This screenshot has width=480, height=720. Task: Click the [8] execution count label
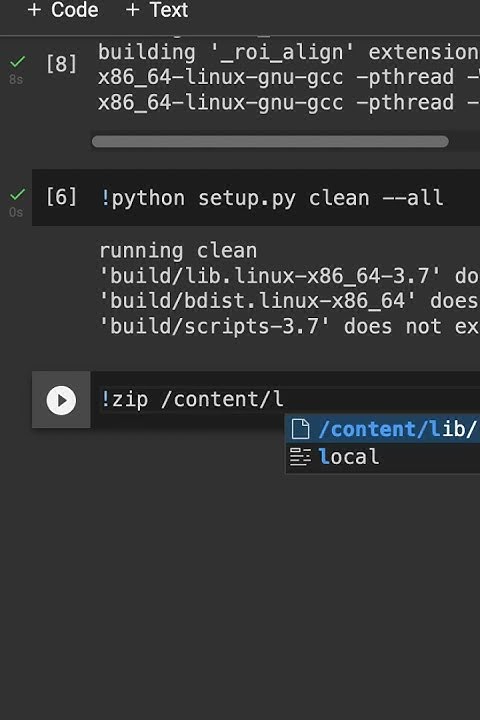coord(61,64)
